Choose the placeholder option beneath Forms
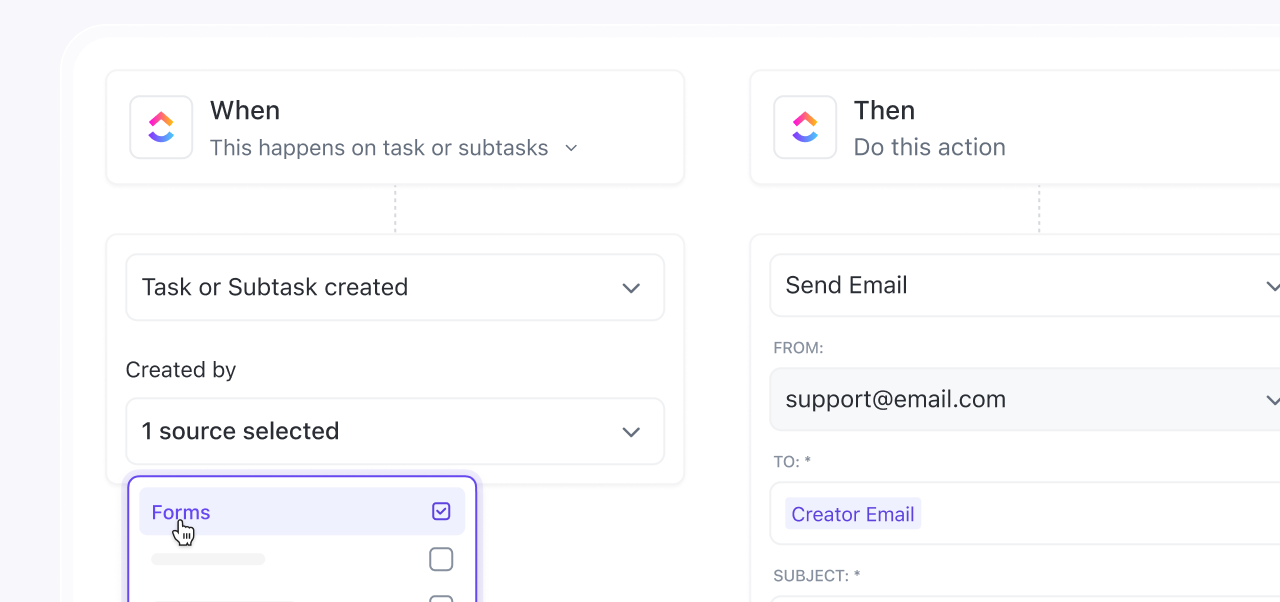1280x602 pixels. 209,559
